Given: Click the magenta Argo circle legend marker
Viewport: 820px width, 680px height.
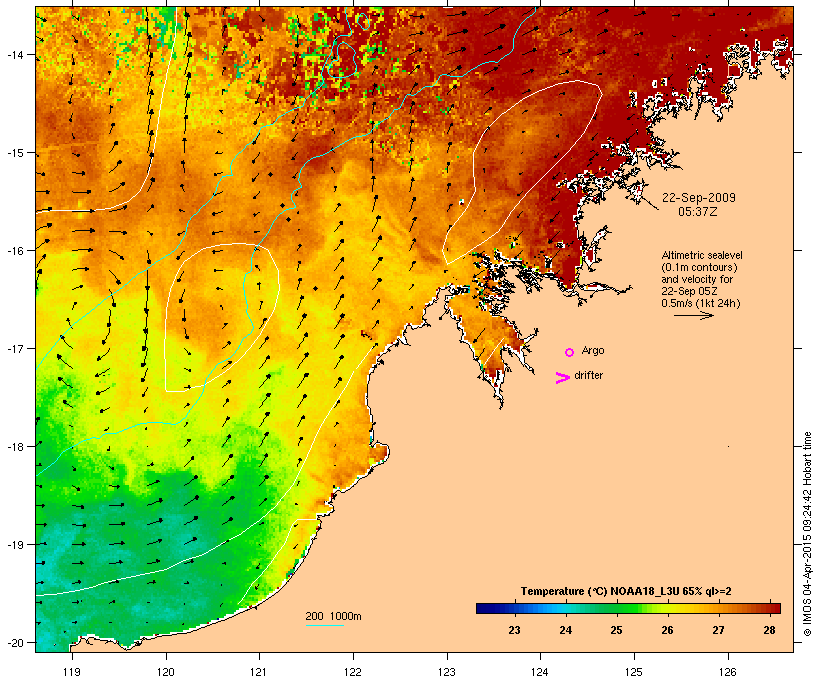Looking at the screenshot, I should pyautogui.click(x=570, y=352).
